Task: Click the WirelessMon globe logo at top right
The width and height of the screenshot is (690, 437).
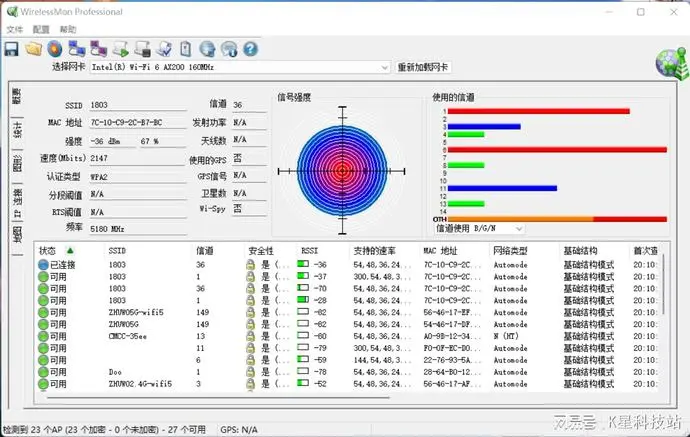Action: click(x=672, y=64)
